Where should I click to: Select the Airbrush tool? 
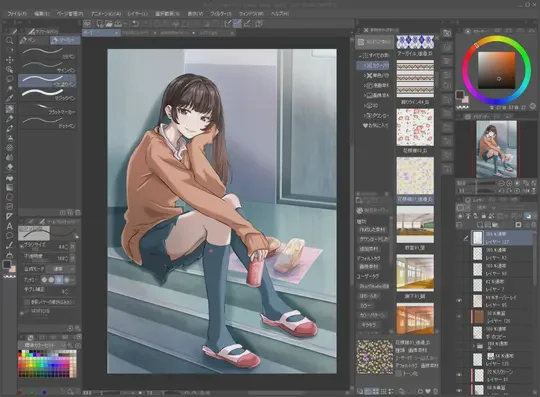(9, 138)
